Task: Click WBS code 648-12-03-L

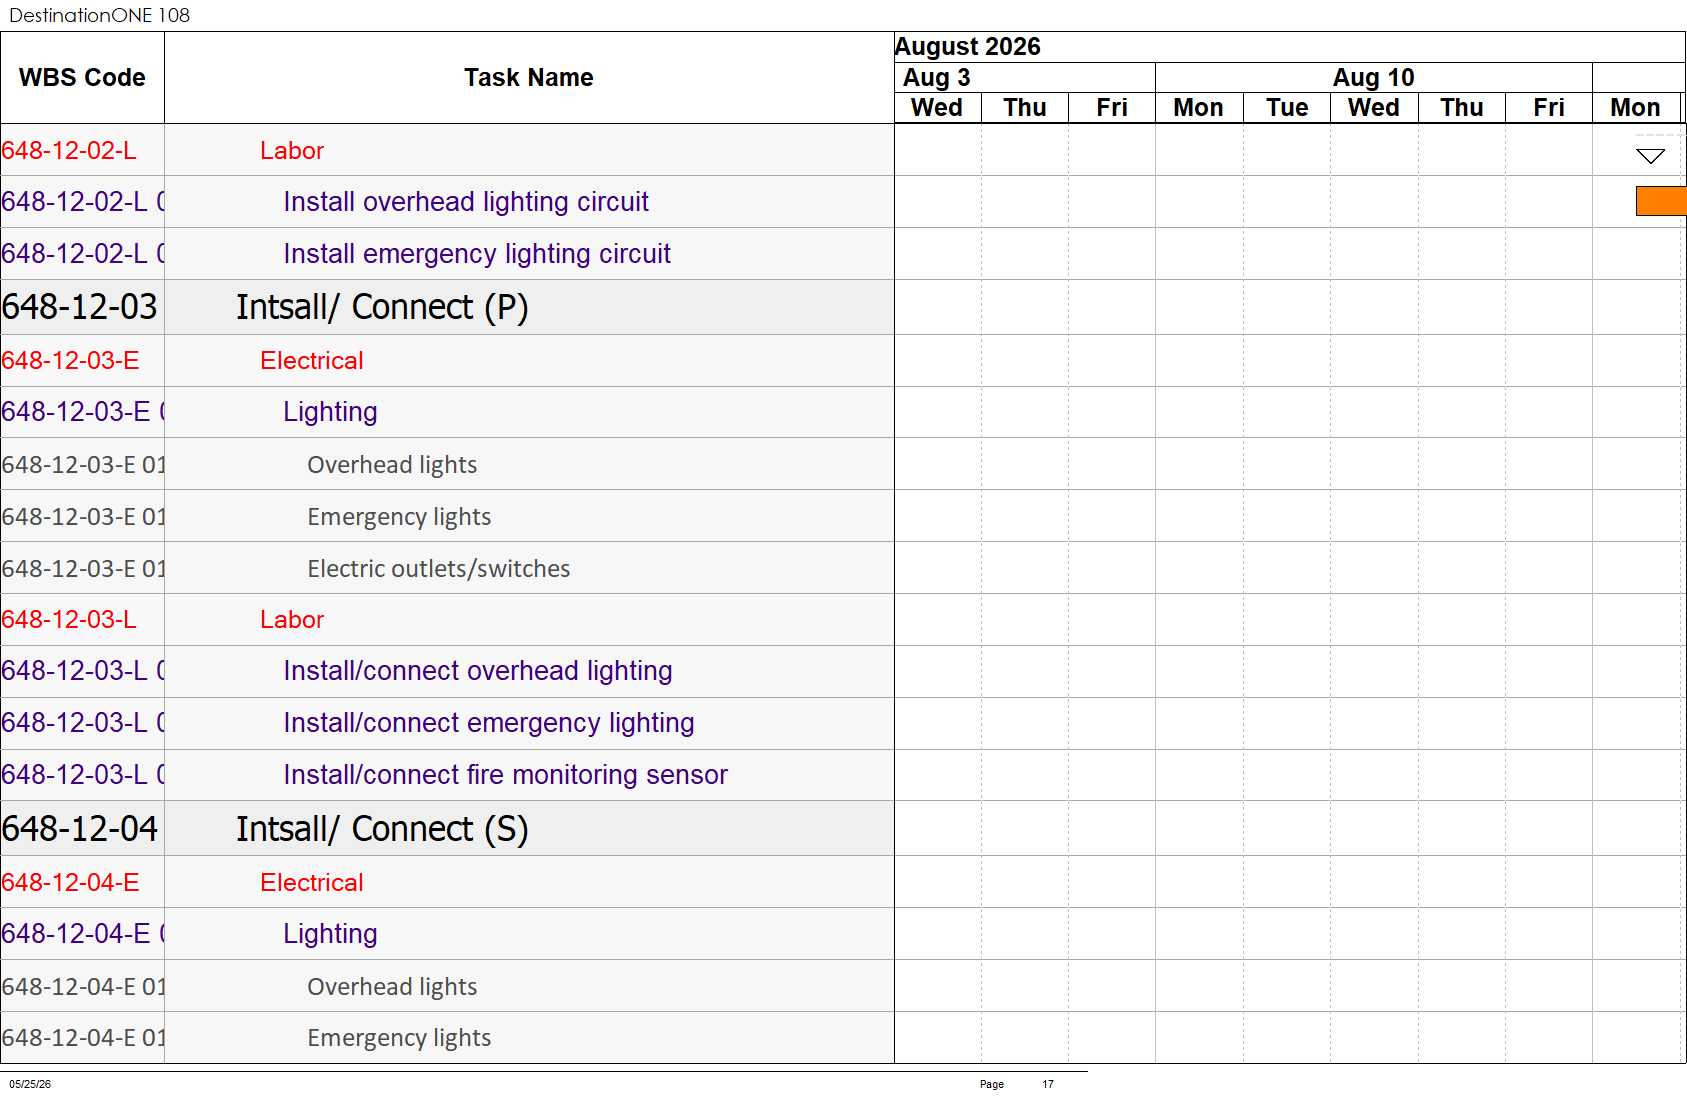Action: (x=69, y=619)
